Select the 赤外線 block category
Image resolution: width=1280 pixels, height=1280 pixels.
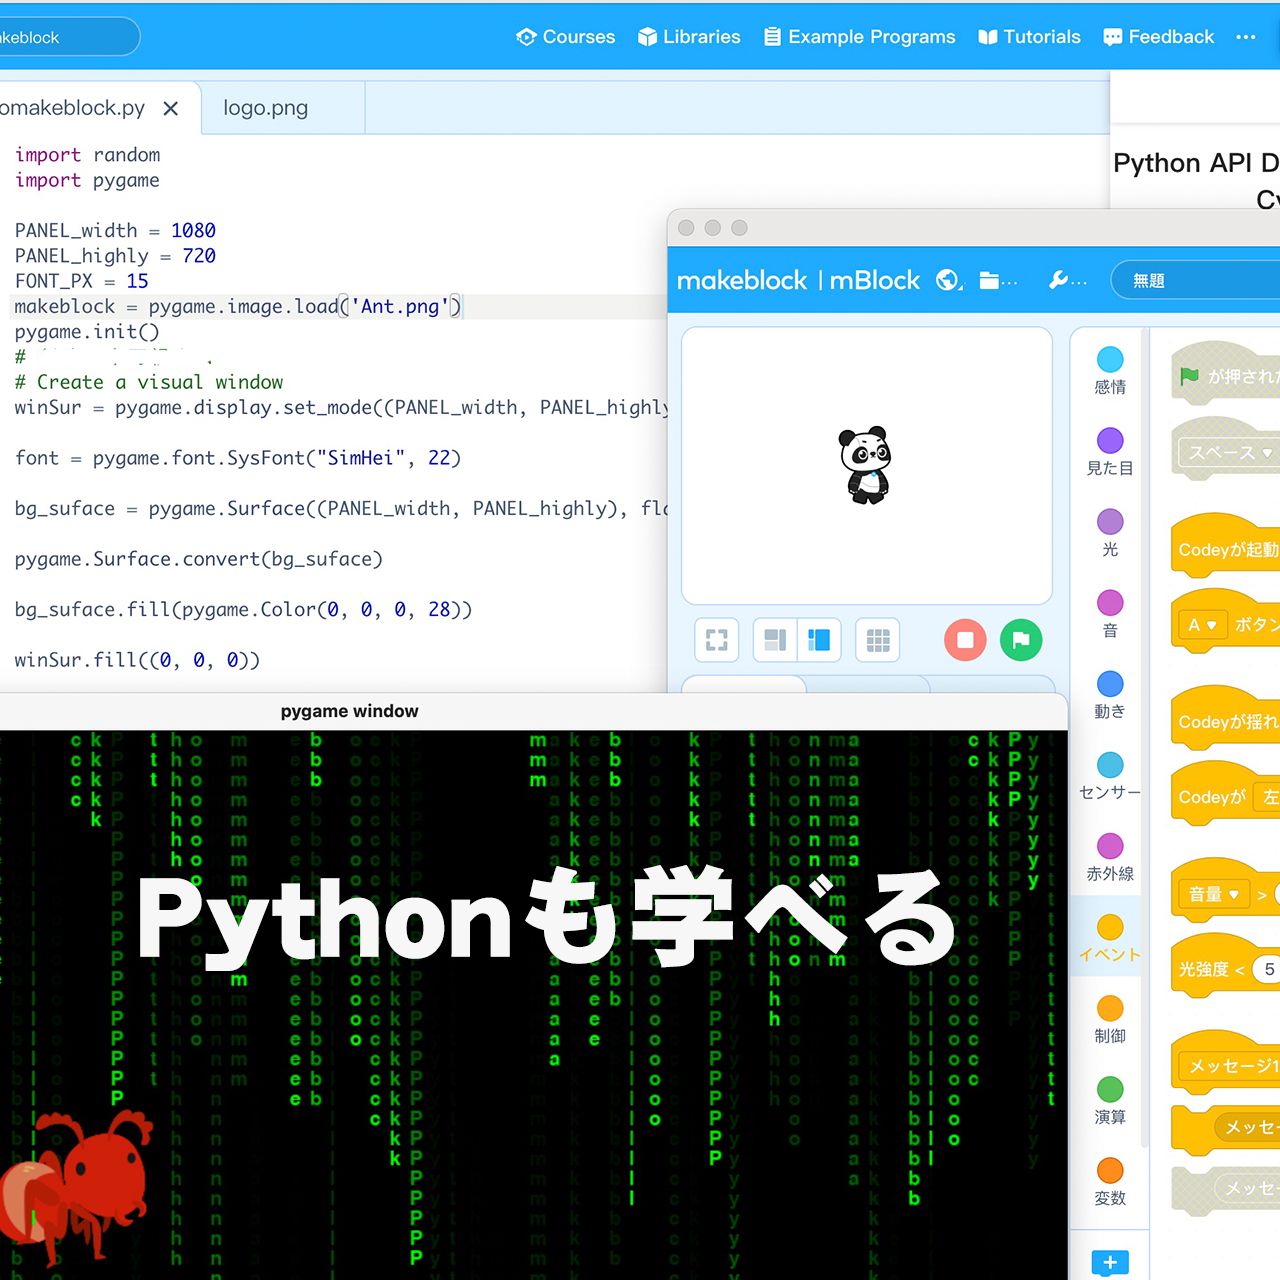pos(1110,857)
